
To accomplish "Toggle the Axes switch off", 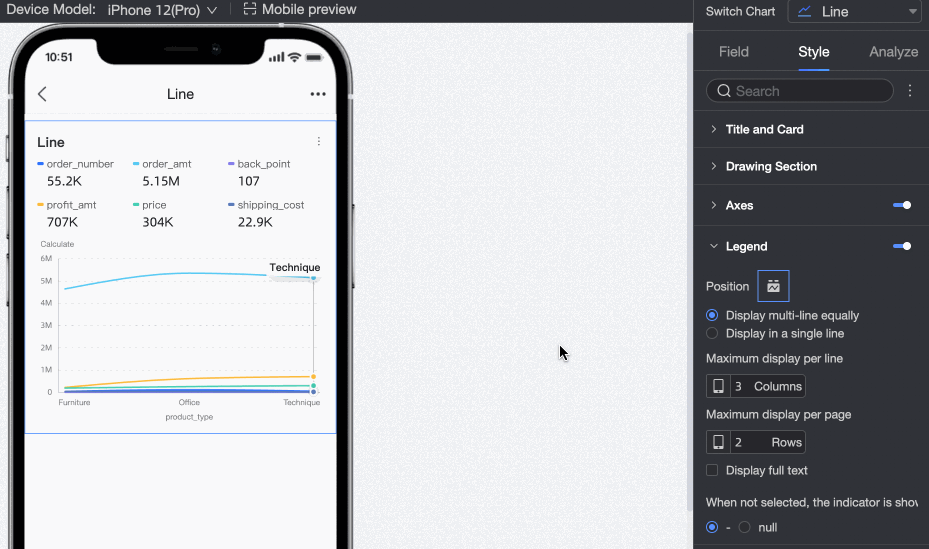I will [x=902, y=206].
